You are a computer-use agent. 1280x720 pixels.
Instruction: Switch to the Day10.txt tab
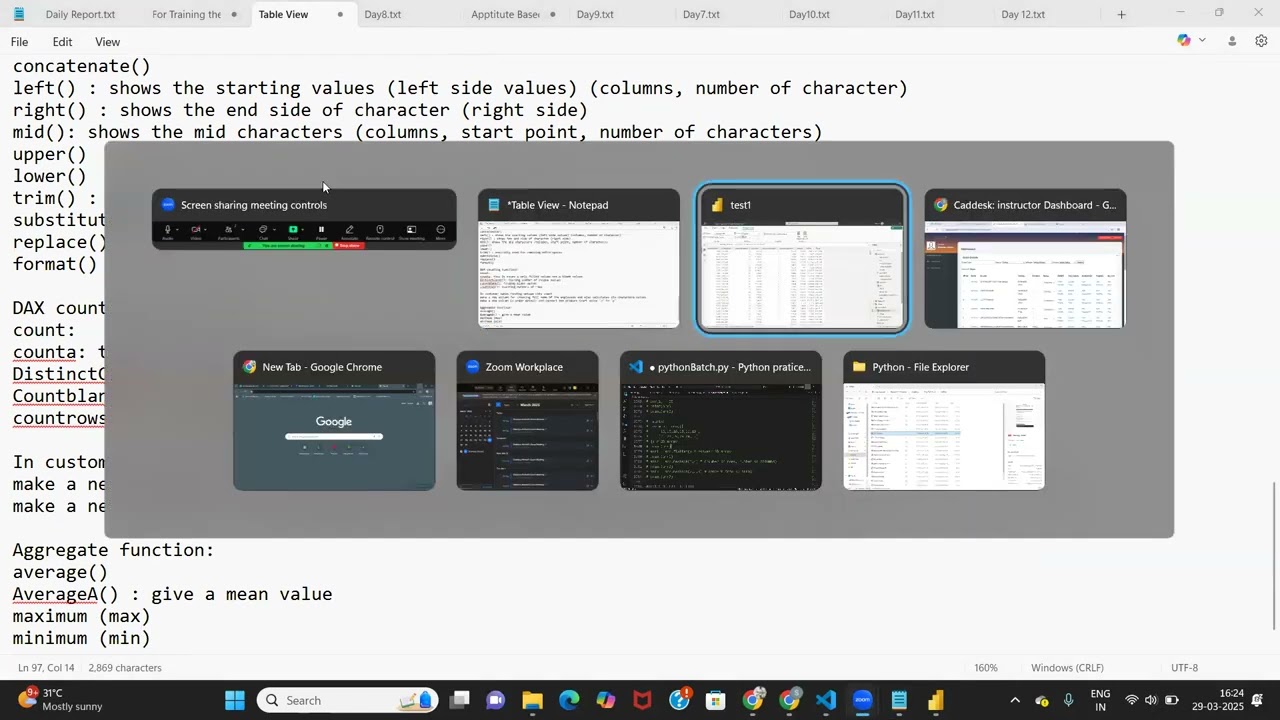(x=809, y=14)
